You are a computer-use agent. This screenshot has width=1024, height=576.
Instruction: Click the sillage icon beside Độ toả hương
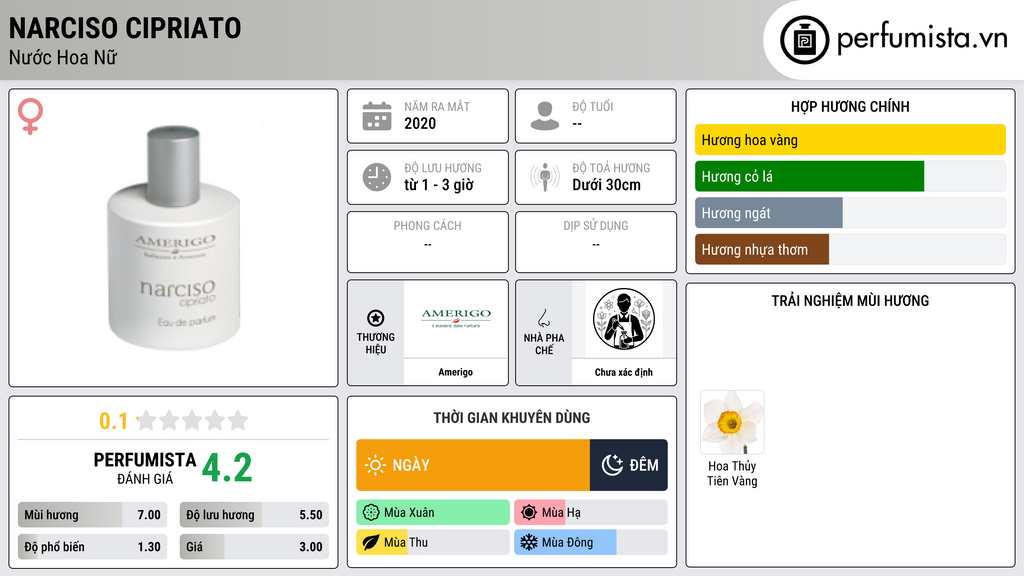pyautogui.click(x=545, y=177)
